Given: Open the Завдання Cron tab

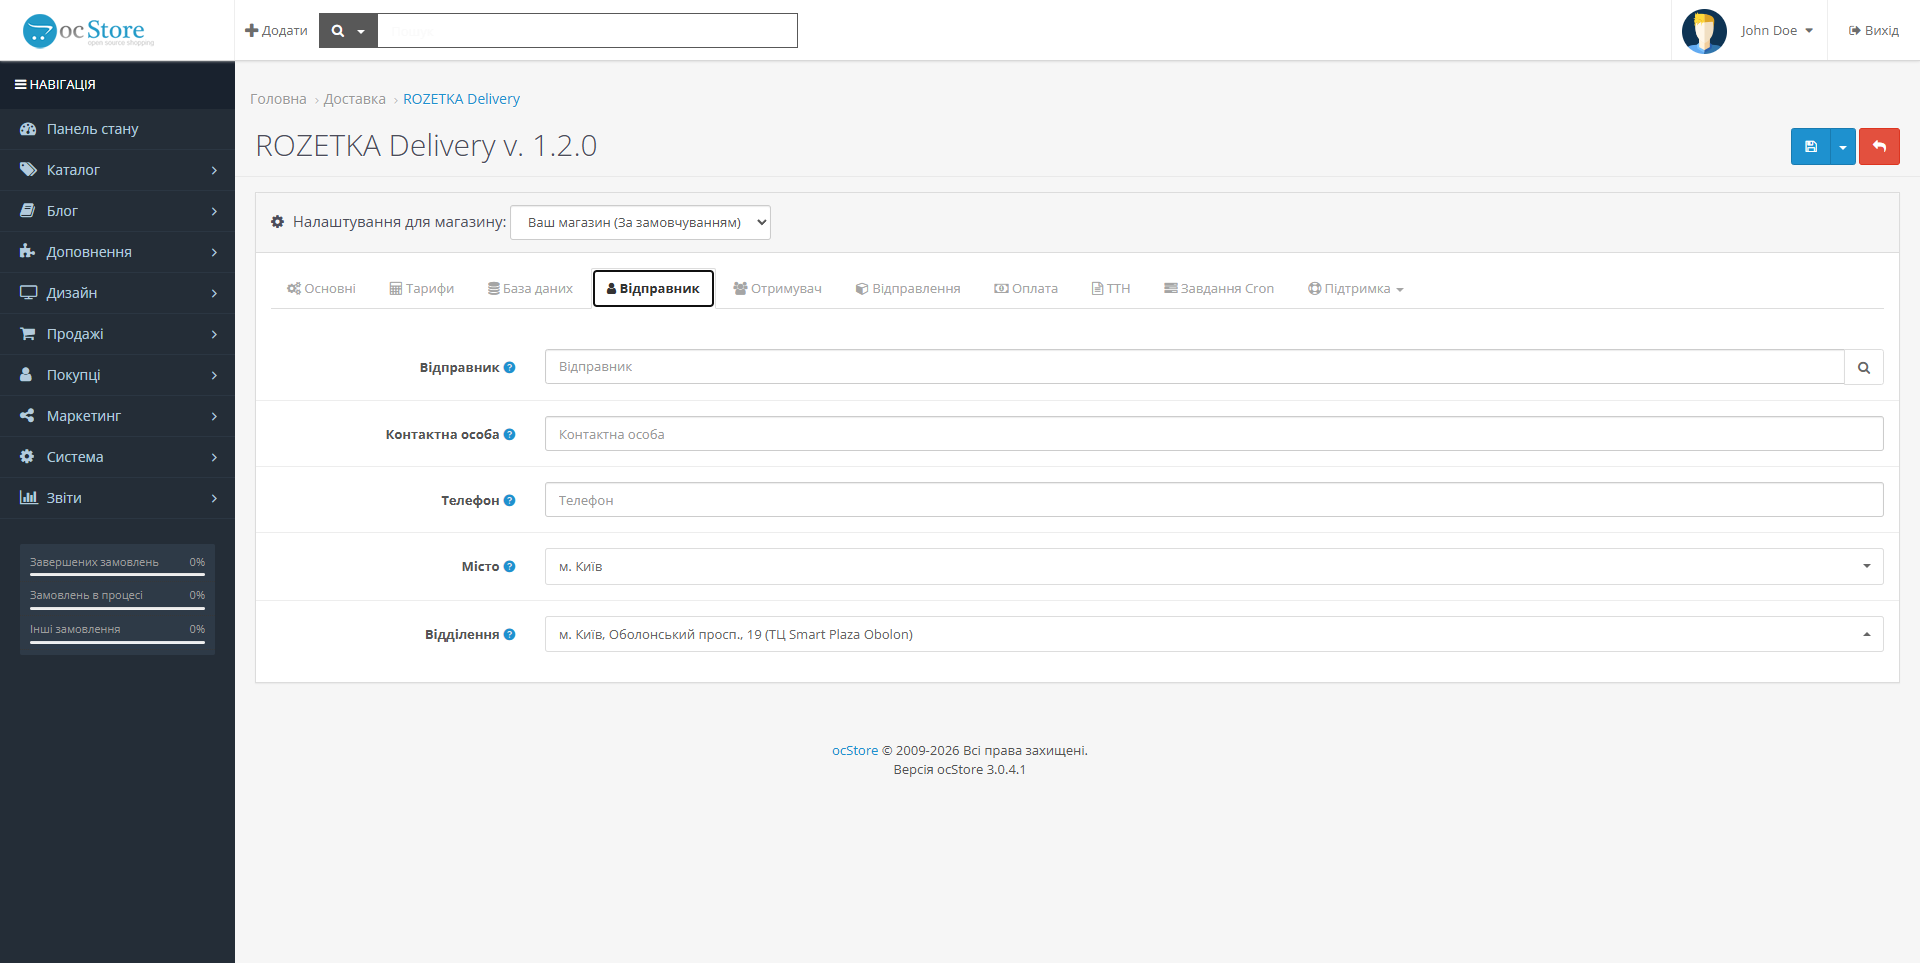Looking at the screenshot, I should tap(1219, 289).
